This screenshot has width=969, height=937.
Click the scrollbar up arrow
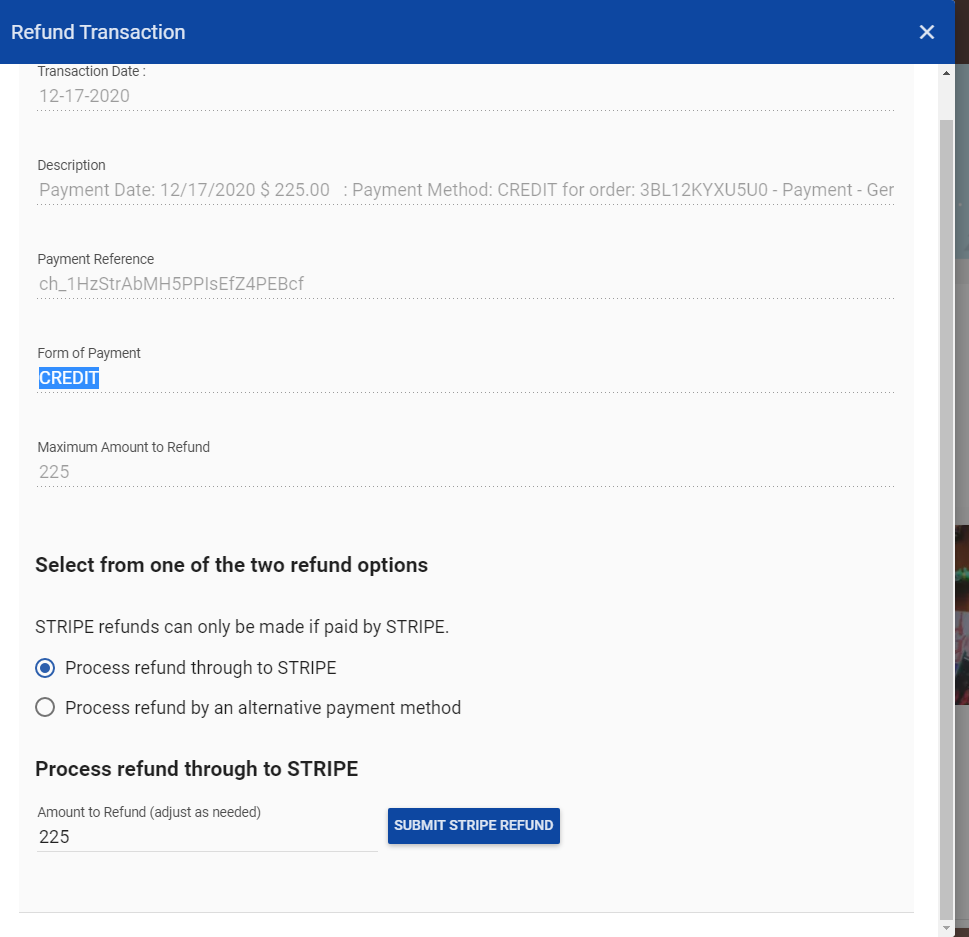946,73
